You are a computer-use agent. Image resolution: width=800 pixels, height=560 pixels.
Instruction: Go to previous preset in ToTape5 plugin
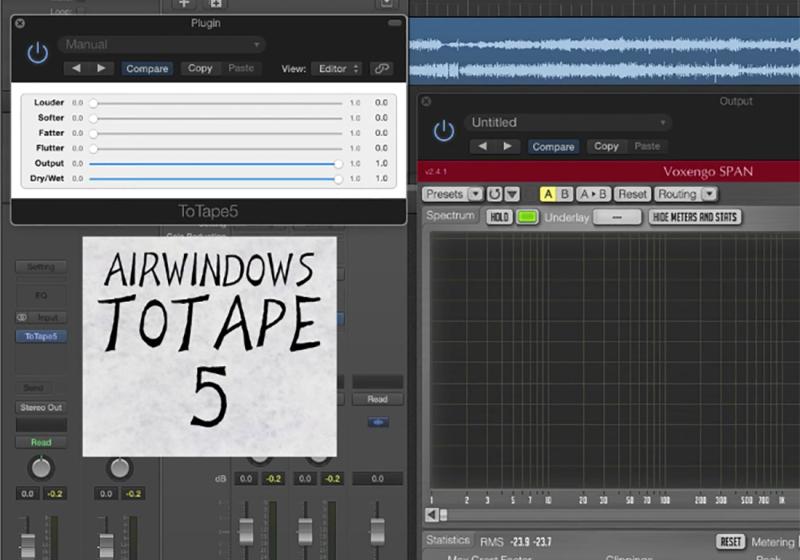click(x=77, y=69)
